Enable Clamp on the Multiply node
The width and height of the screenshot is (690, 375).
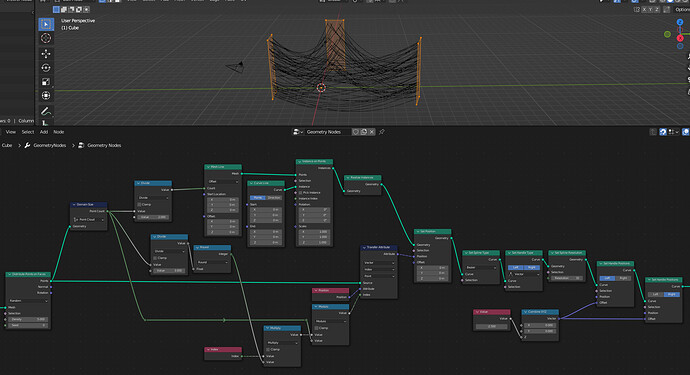tap(269, 349)
